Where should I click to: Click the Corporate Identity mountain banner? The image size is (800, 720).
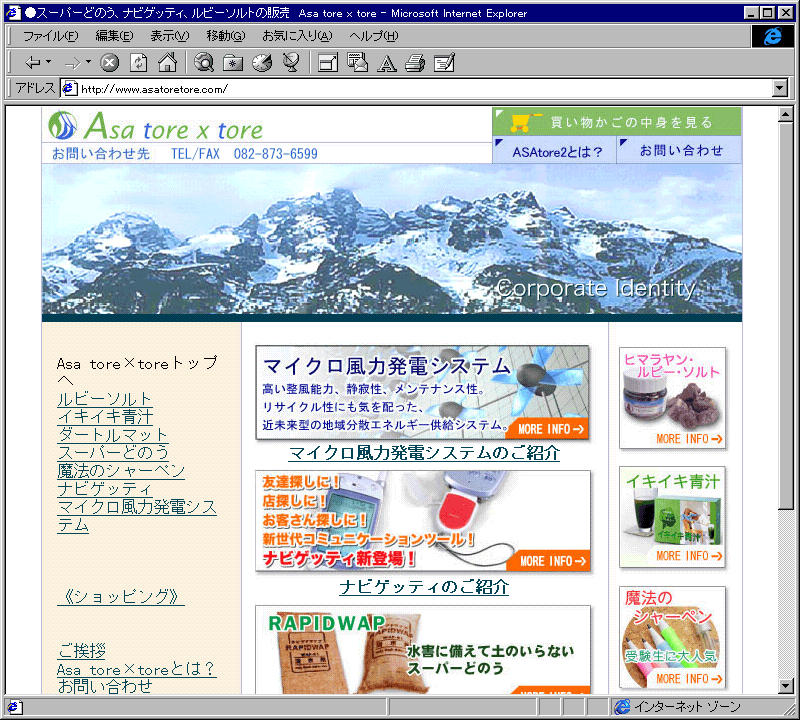pos(392,239)
